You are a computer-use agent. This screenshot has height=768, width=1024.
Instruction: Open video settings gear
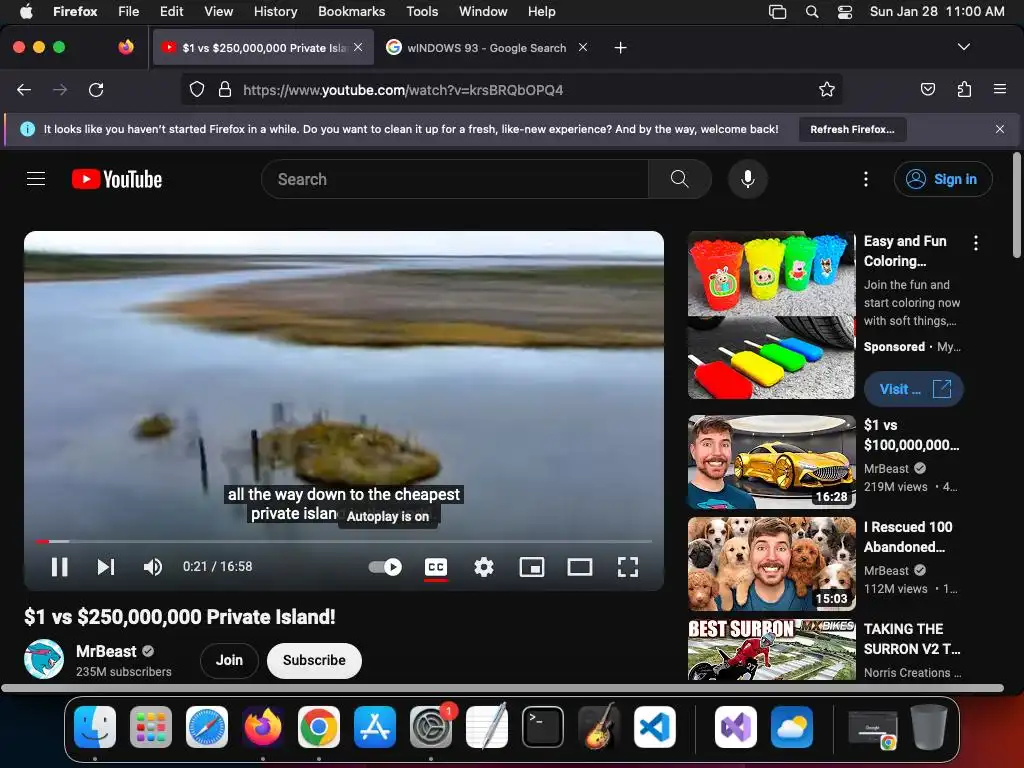point(483,567)
